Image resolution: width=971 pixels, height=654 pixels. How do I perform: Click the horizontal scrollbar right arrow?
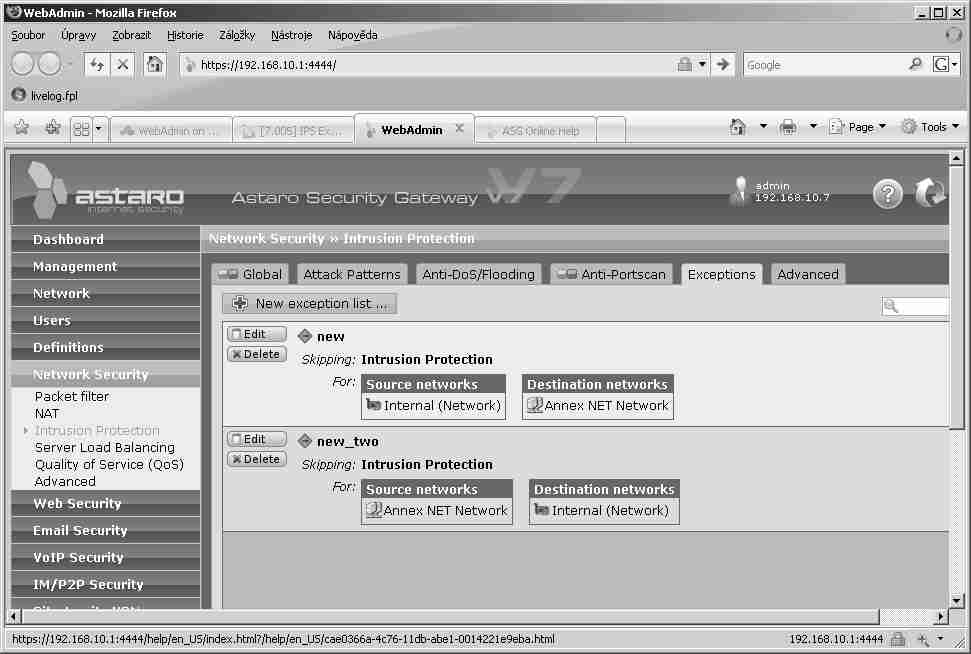pyautogui.click(x=941, y=616)
